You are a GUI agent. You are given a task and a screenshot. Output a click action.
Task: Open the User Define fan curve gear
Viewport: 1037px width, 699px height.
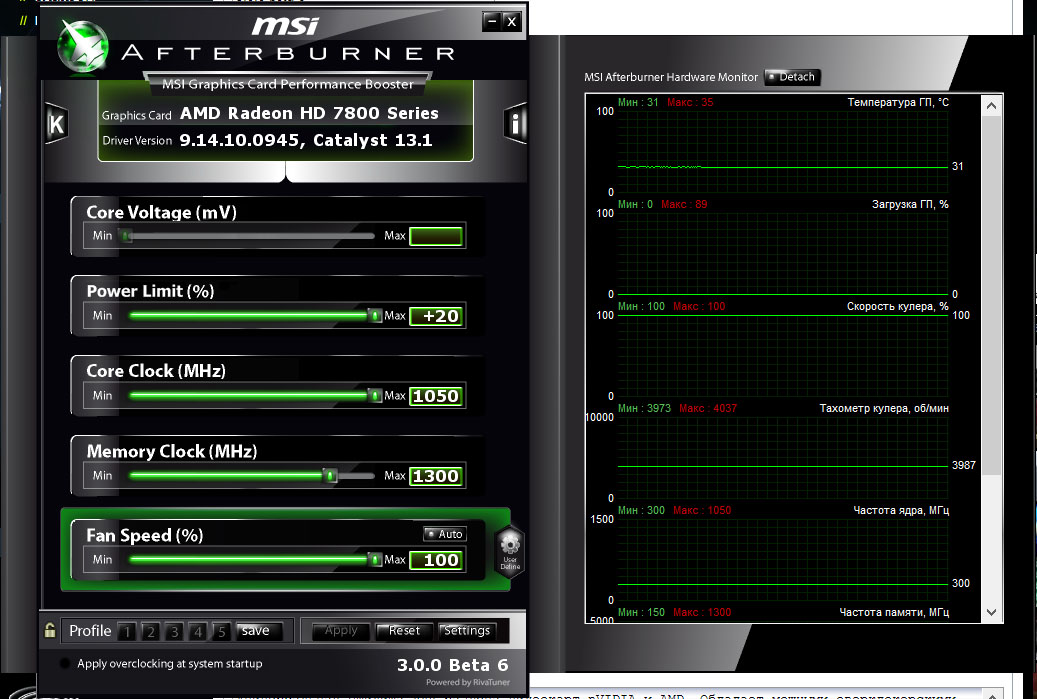(510, 552)
